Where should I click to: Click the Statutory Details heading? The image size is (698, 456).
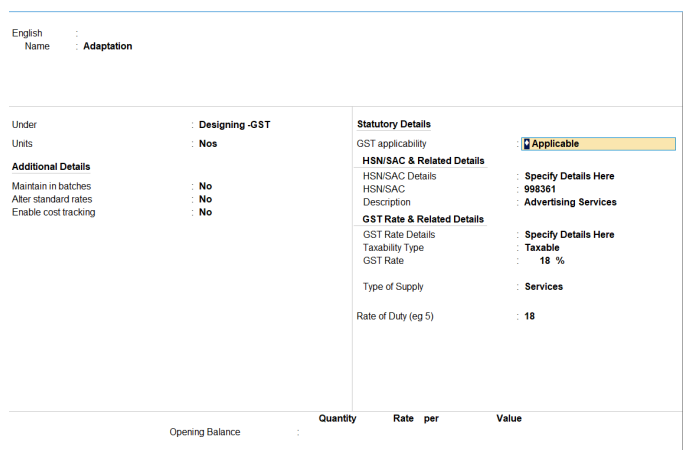[x=394, y=124]
